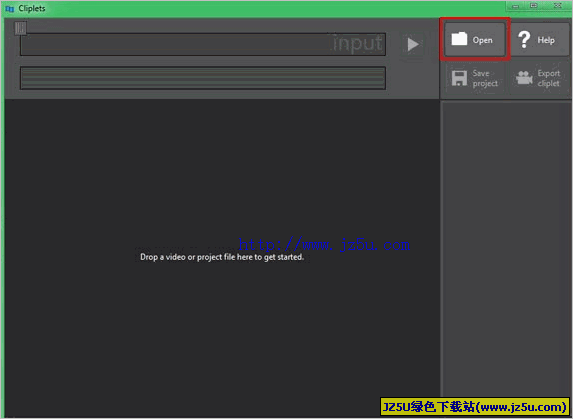Start playback with the play triangle button

coord(413,44)
